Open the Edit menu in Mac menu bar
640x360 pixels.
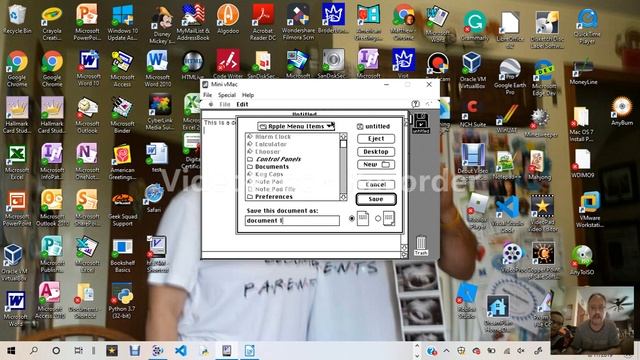point(242,104)
